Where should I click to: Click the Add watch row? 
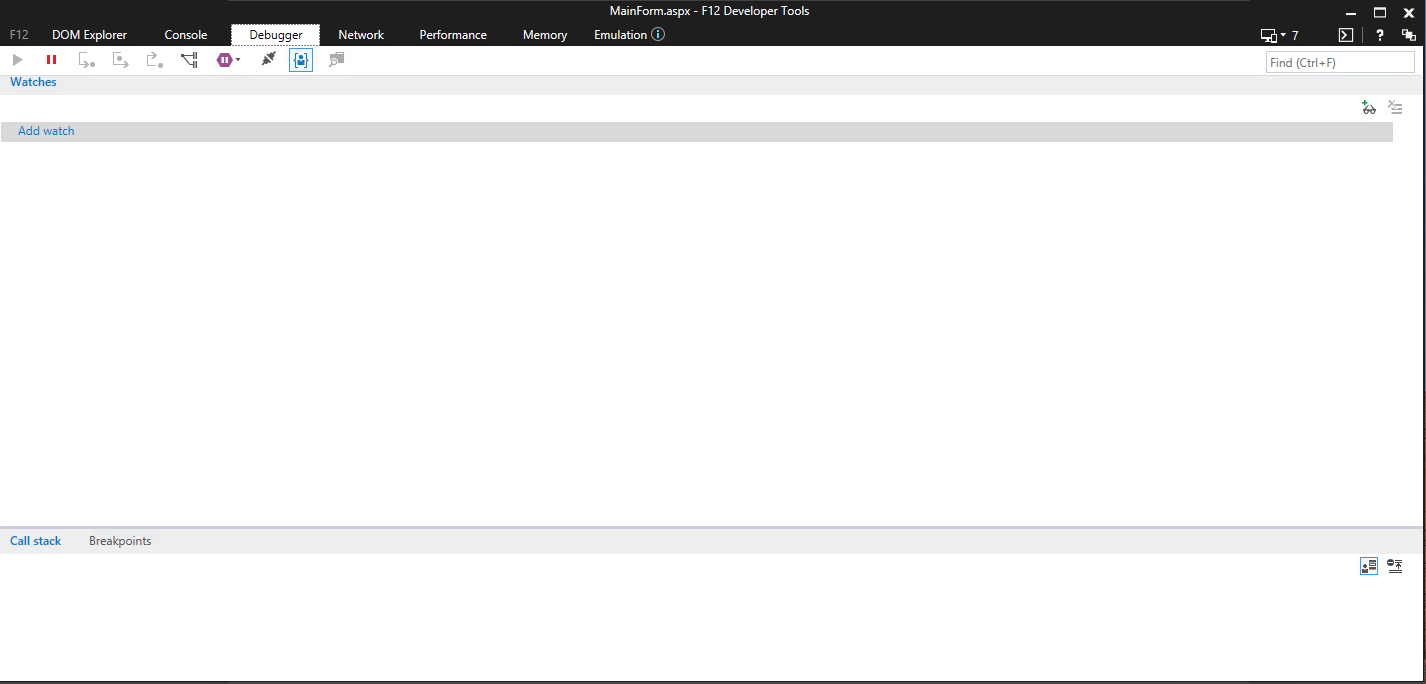coord(697,132)
